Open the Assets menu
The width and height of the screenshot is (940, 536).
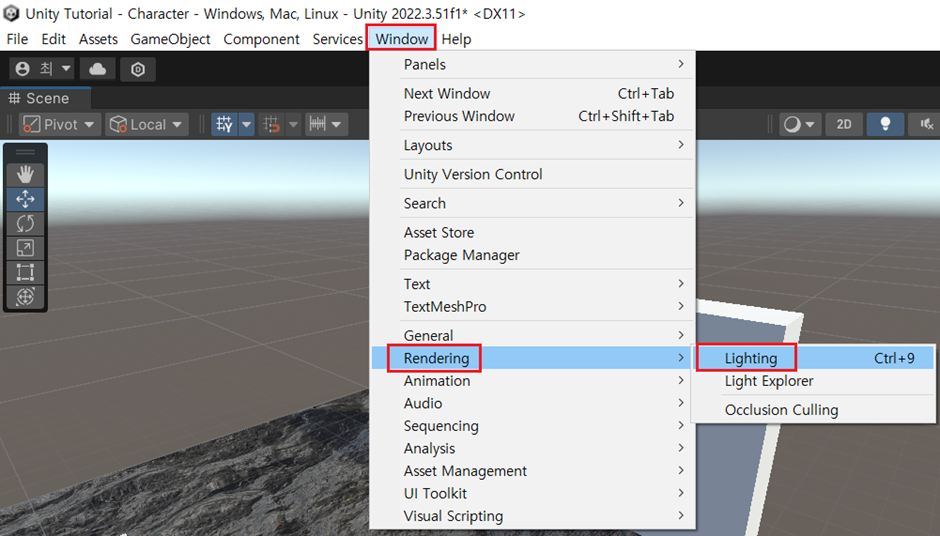pyautogui.click(x=98, y=39)
